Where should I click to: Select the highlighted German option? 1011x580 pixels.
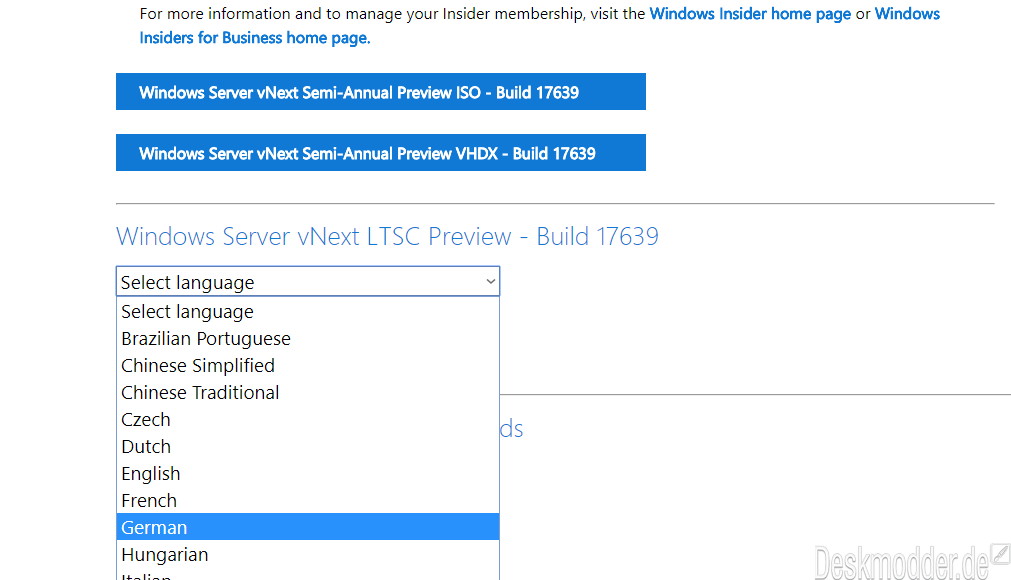(308, 527)
